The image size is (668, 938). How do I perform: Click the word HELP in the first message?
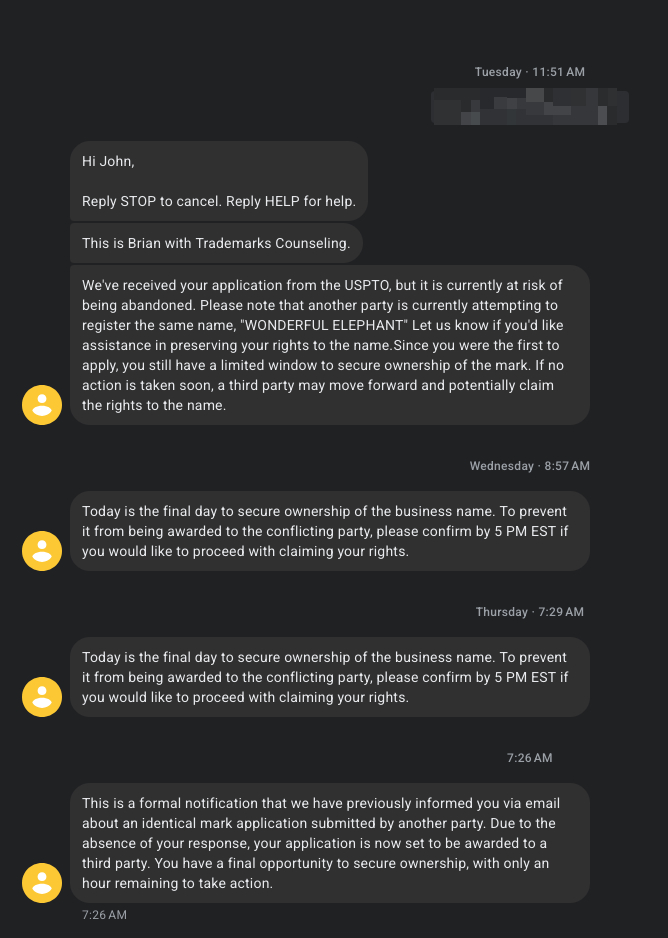[x=283, y=201]
